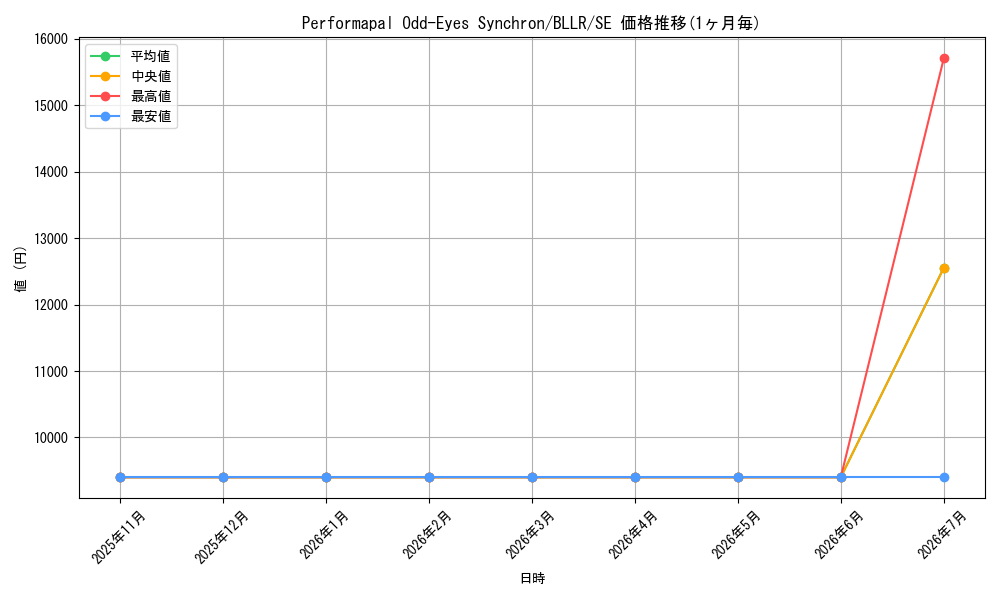Click the orange 中央値 data point at 2026年7月

tap(944, 268)
